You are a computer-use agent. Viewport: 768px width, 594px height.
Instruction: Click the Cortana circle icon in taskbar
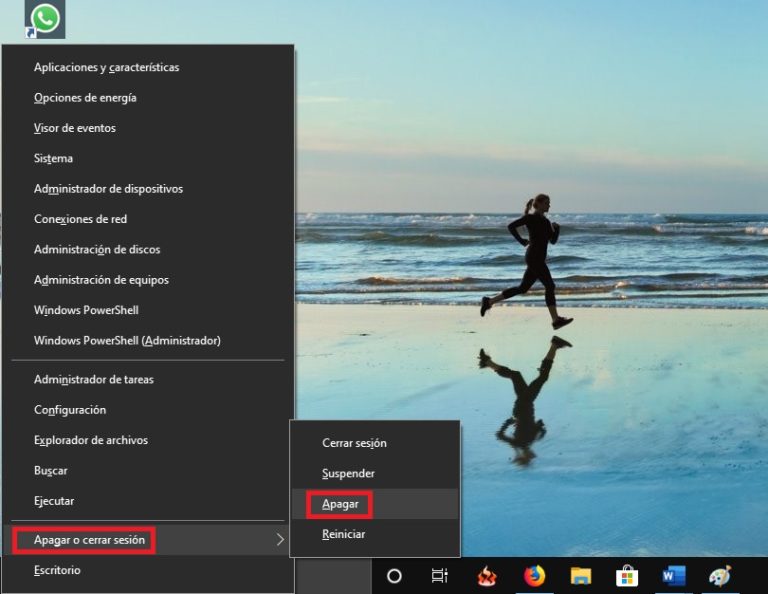coord(394,576)
